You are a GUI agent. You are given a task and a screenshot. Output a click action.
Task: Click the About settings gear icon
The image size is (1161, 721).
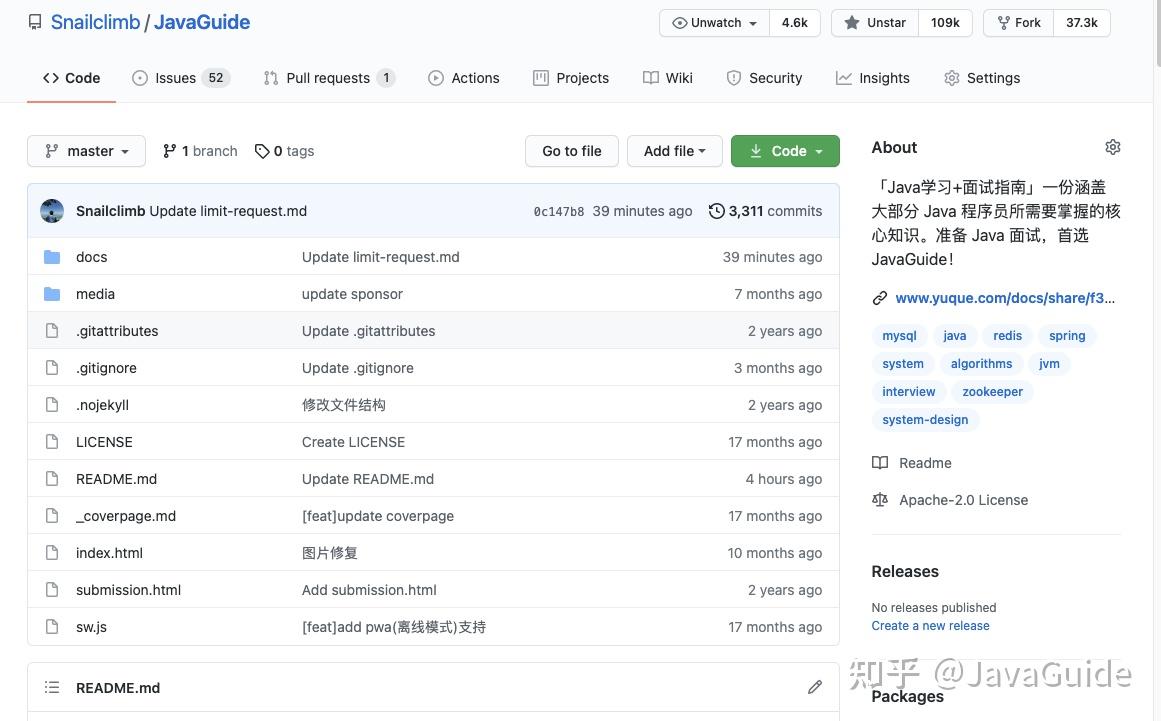coord(1112,147)
